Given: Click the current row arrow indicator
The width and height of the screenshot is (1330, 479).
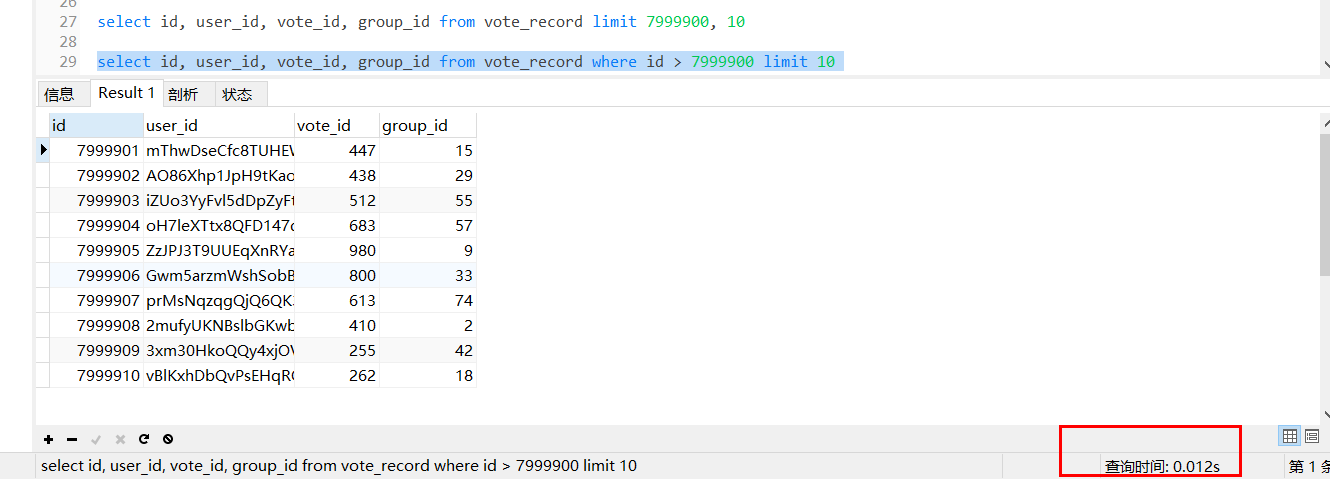Looking at the screenshot, I should click(43, 150).
